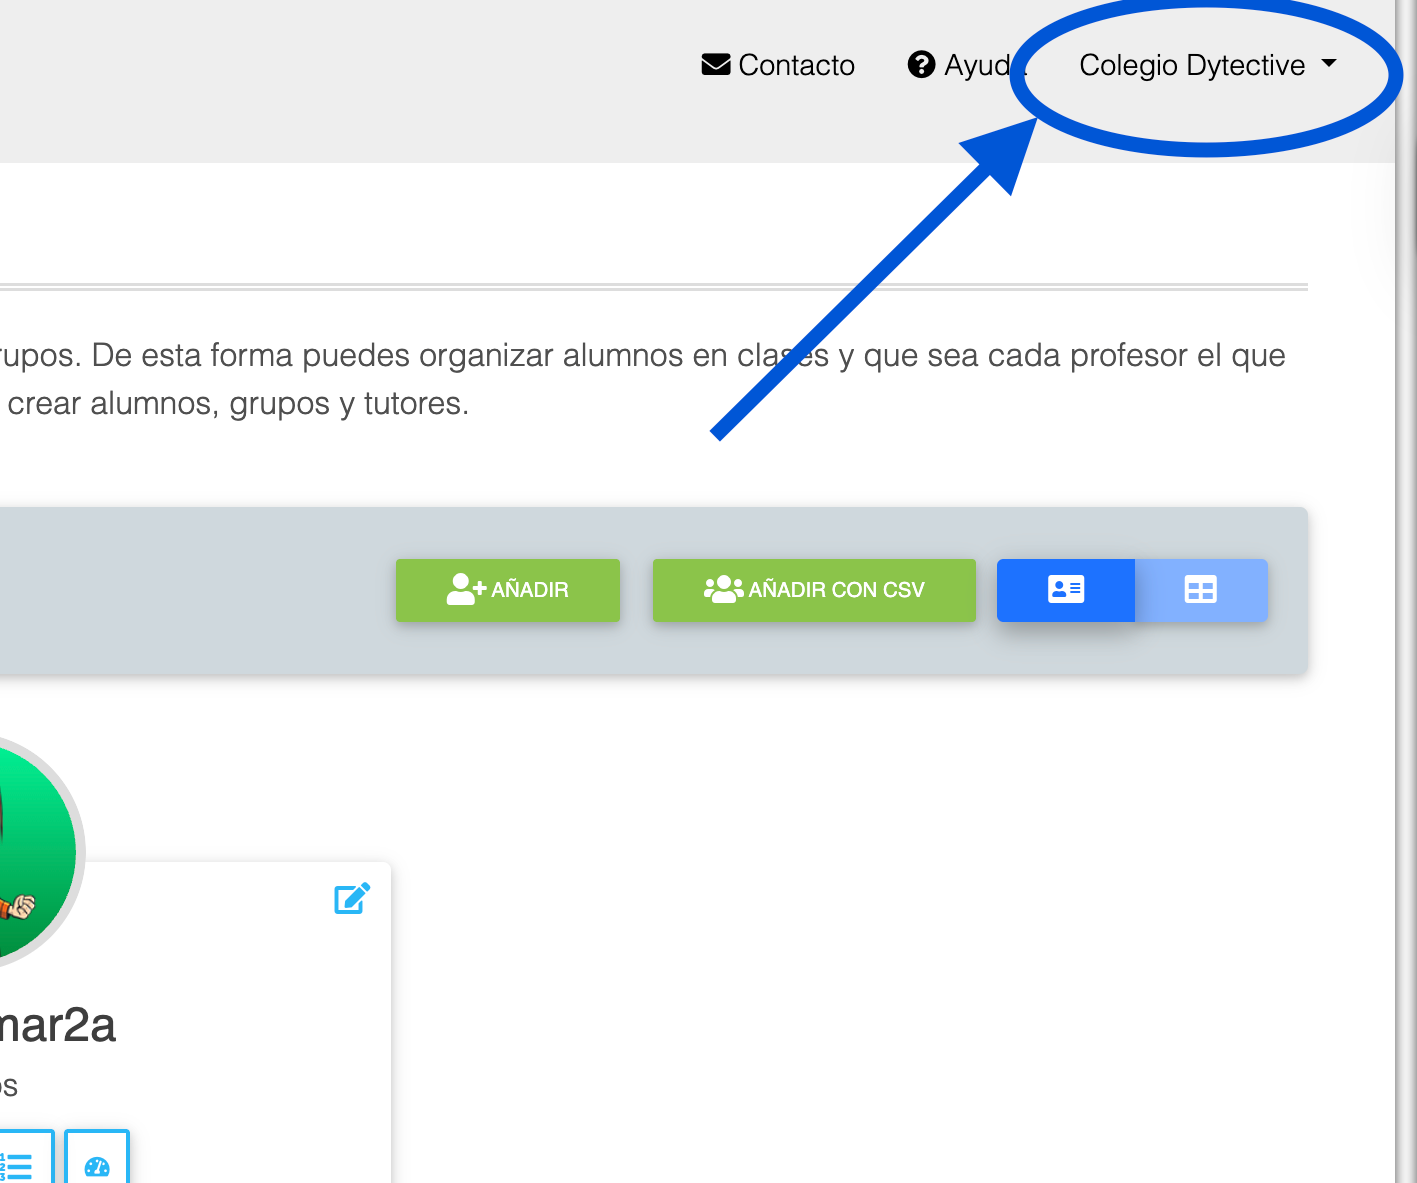Switch to card view with ID card icon

(x=1066, y=590)
